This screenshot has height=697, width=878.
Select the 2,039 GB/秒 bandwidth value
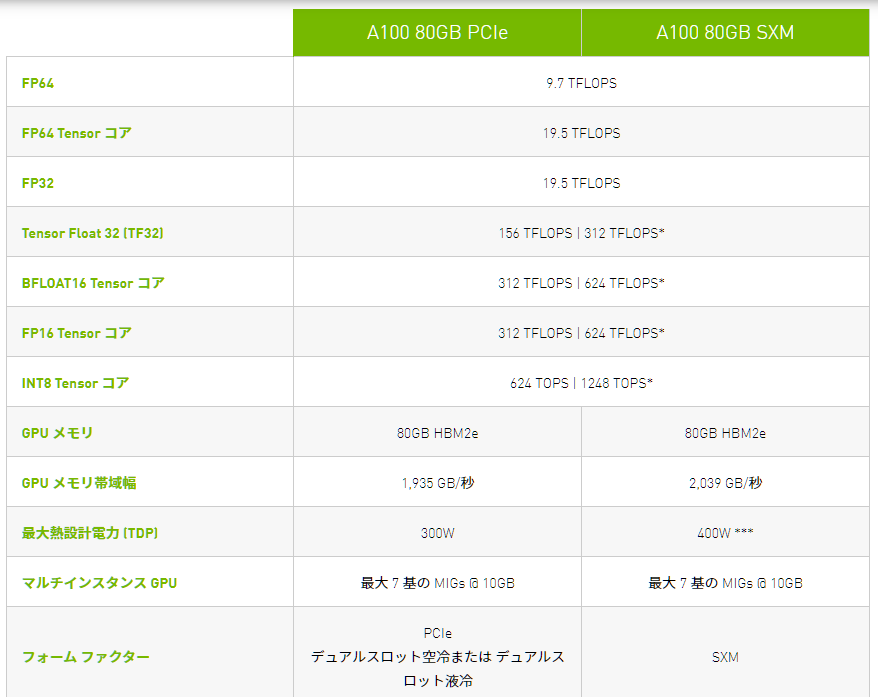tap(725, 483)
